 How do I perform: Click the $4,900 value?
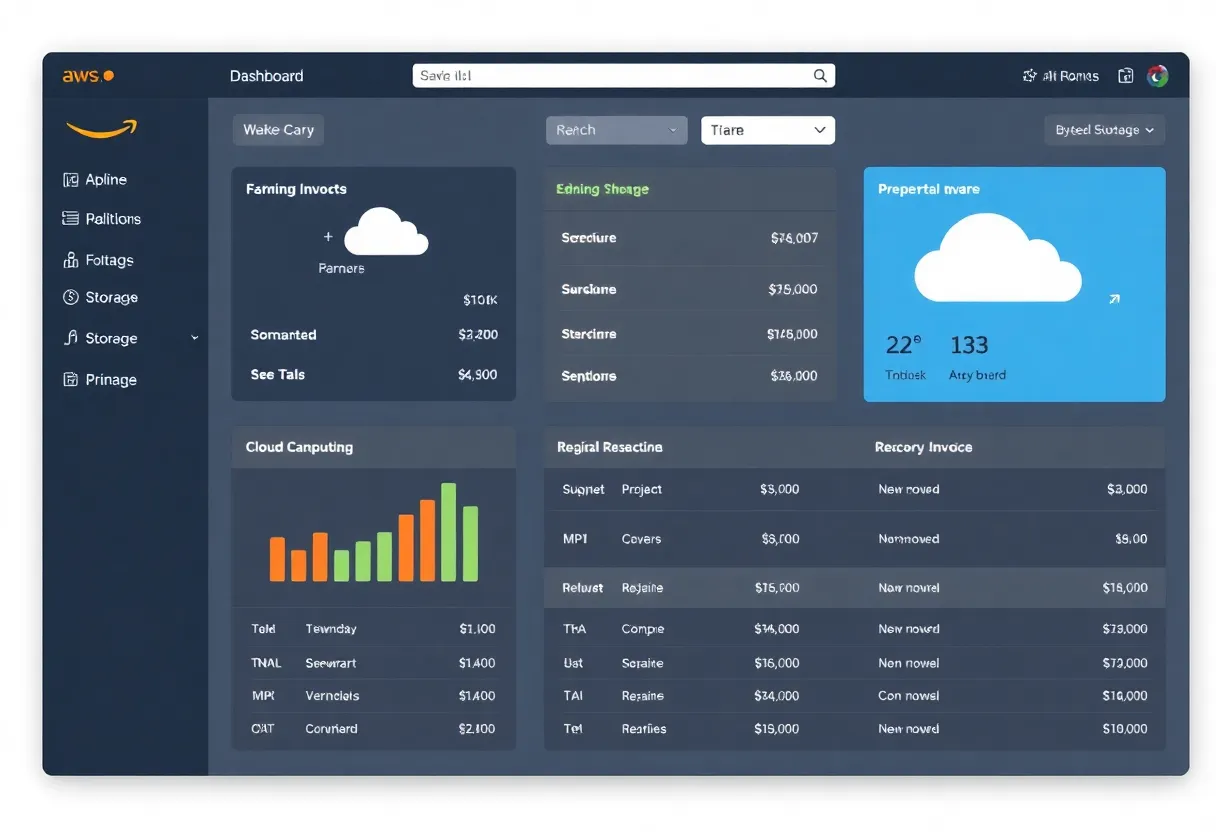click(x=477, y=374)
